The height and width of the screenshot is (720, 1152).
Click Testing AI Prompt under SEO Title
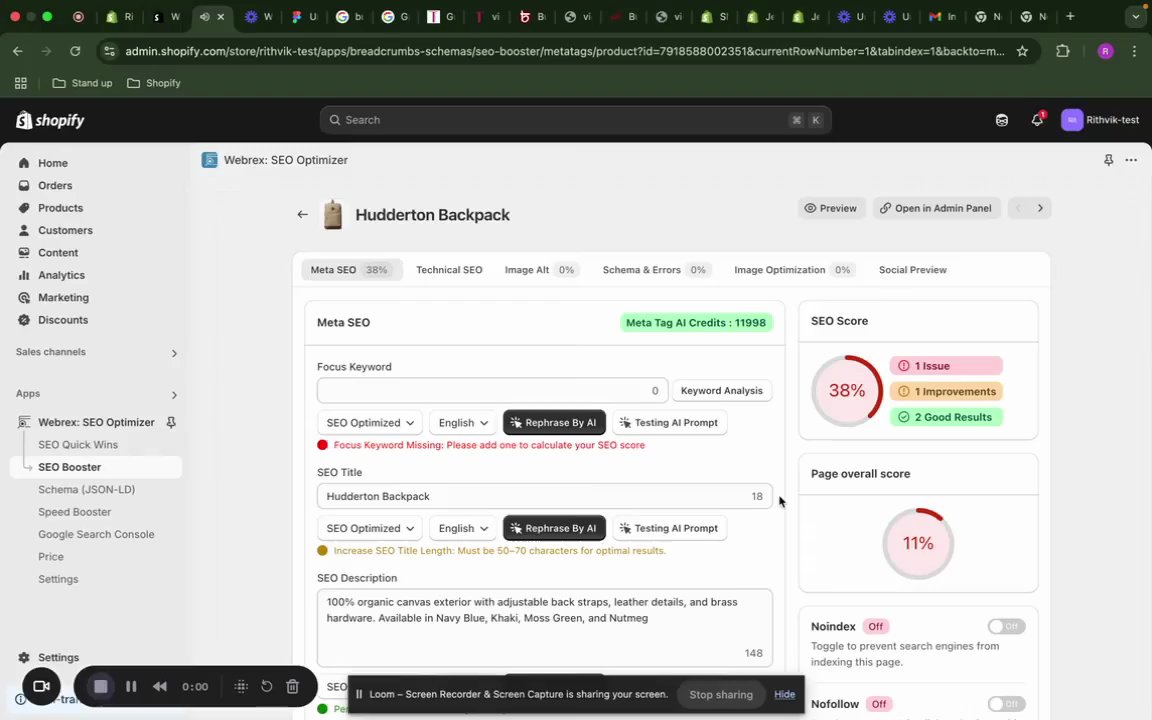tap(669, 528)
